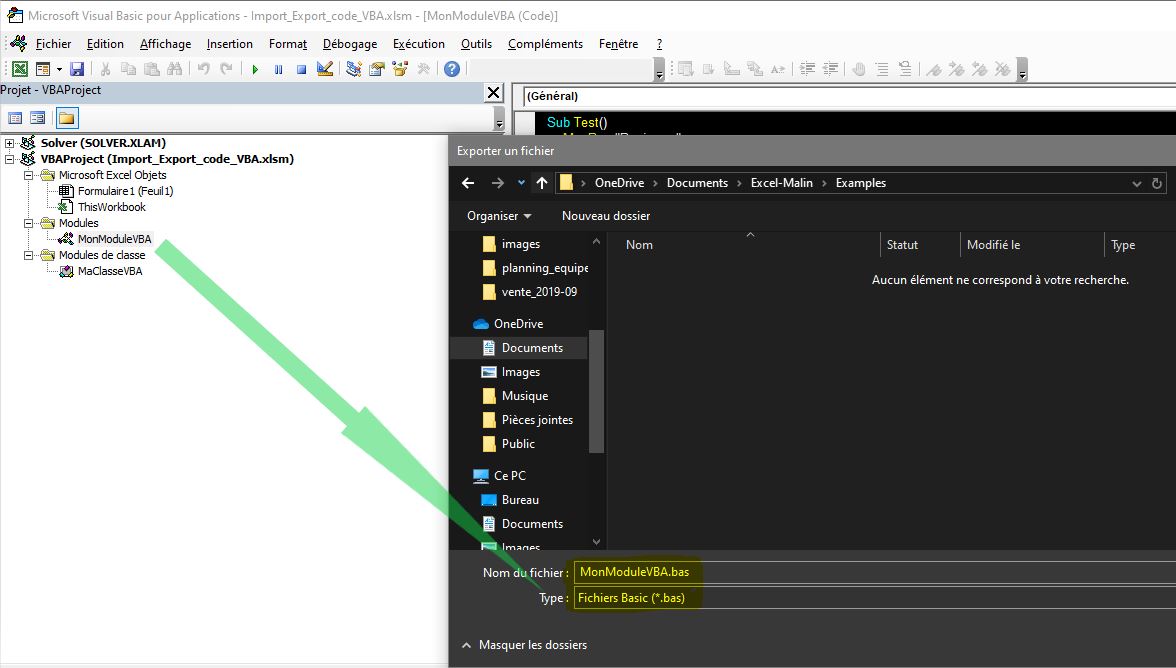Click the Nom du fichier input field

pyautogui.click(x=870, y=572)
